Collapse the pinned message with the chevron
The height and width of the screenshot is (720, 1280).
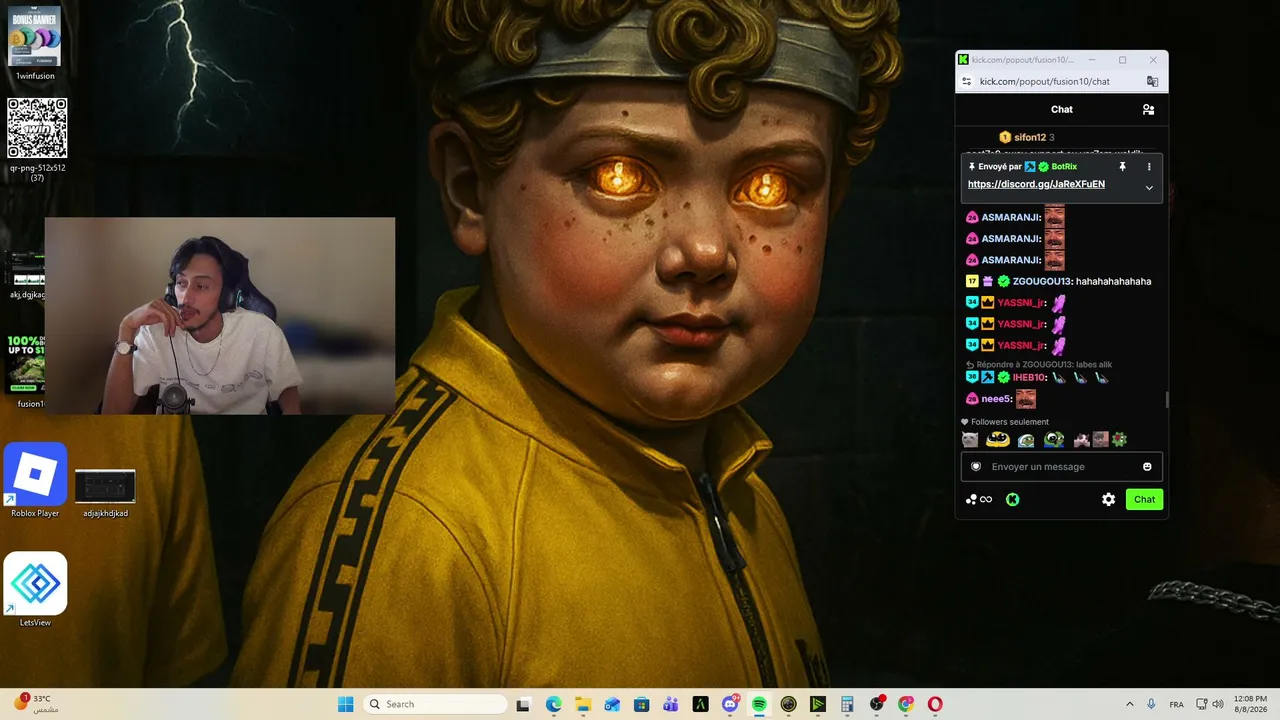(x=1149, y=187)
